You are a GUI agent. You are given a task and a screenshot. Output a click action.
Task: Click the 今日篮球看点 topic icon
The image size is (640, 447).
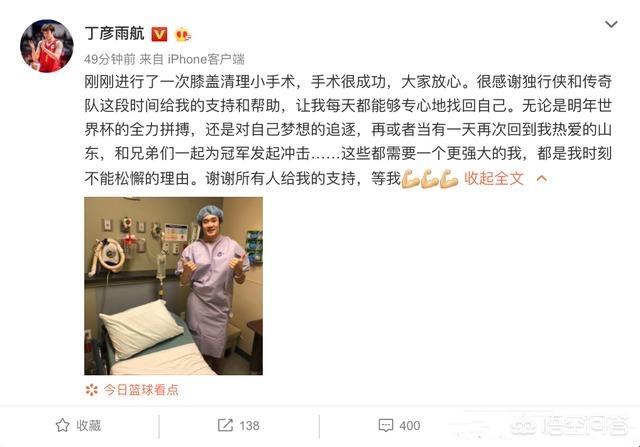(92, 390)
